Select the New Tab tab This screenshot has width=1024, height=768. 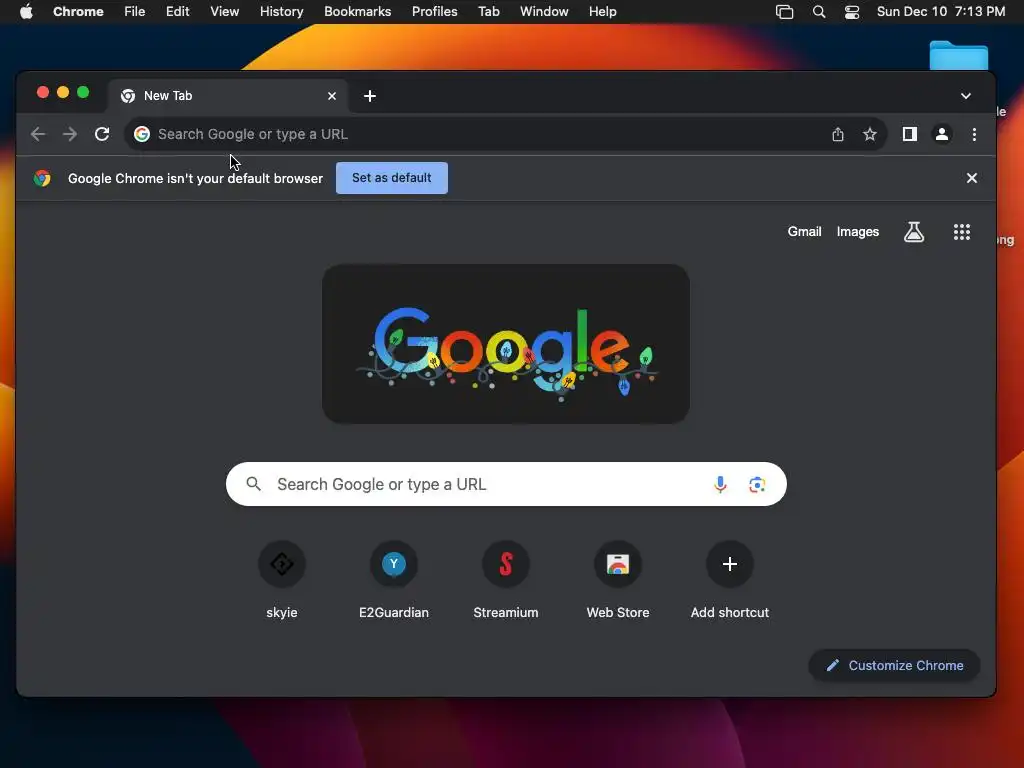[228, 96]
